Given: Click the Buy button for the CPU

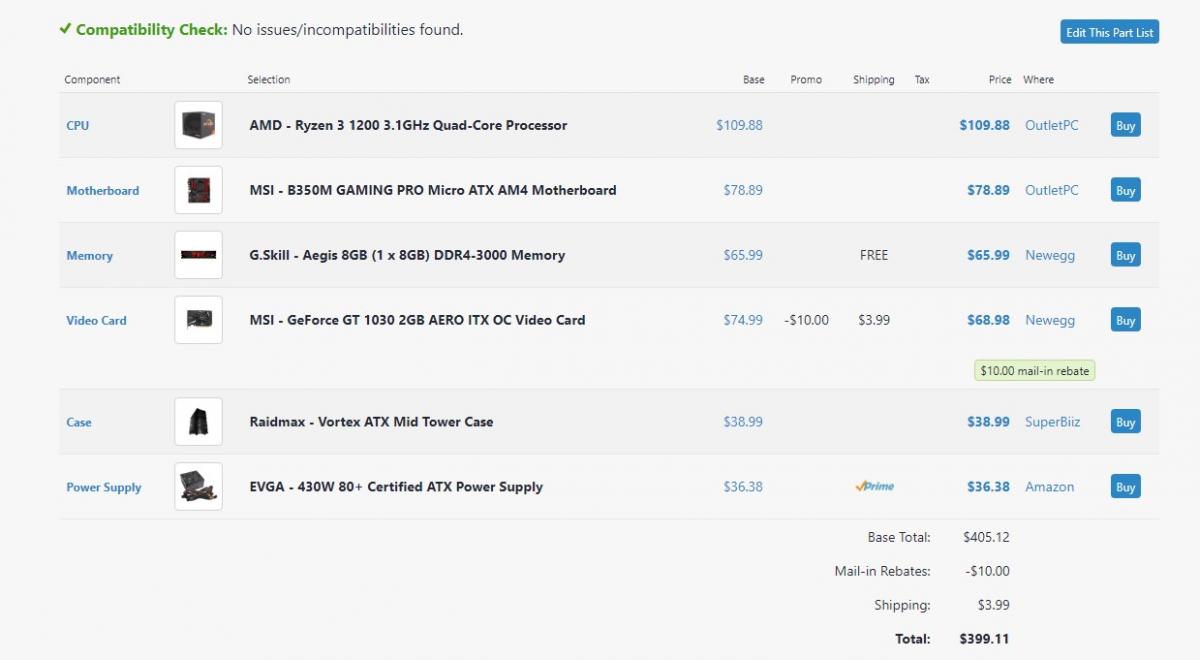Looking at the screenshot, I should pos(1125,126).
